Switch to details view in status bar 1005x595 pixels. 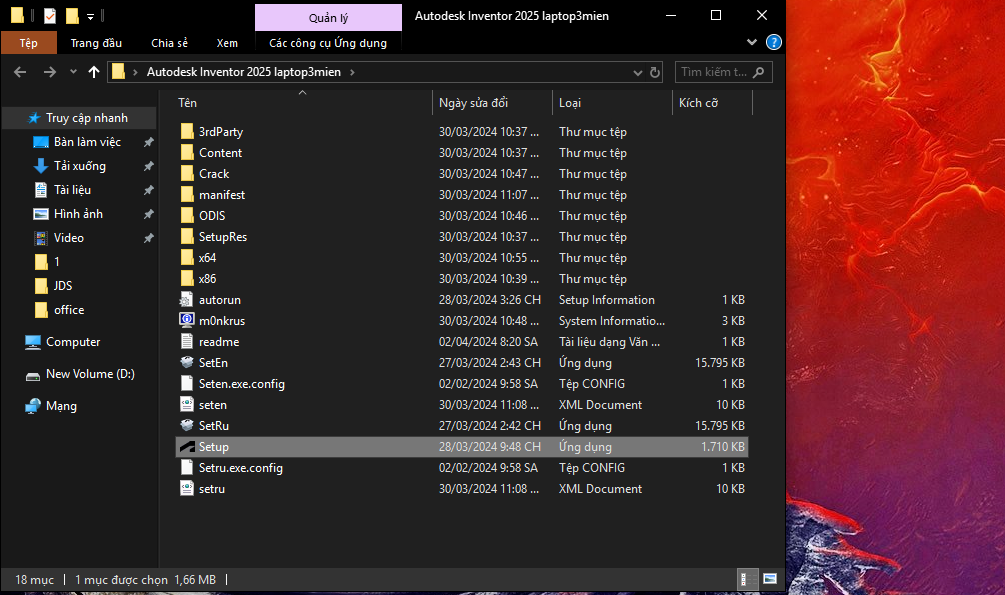point(745,580)
